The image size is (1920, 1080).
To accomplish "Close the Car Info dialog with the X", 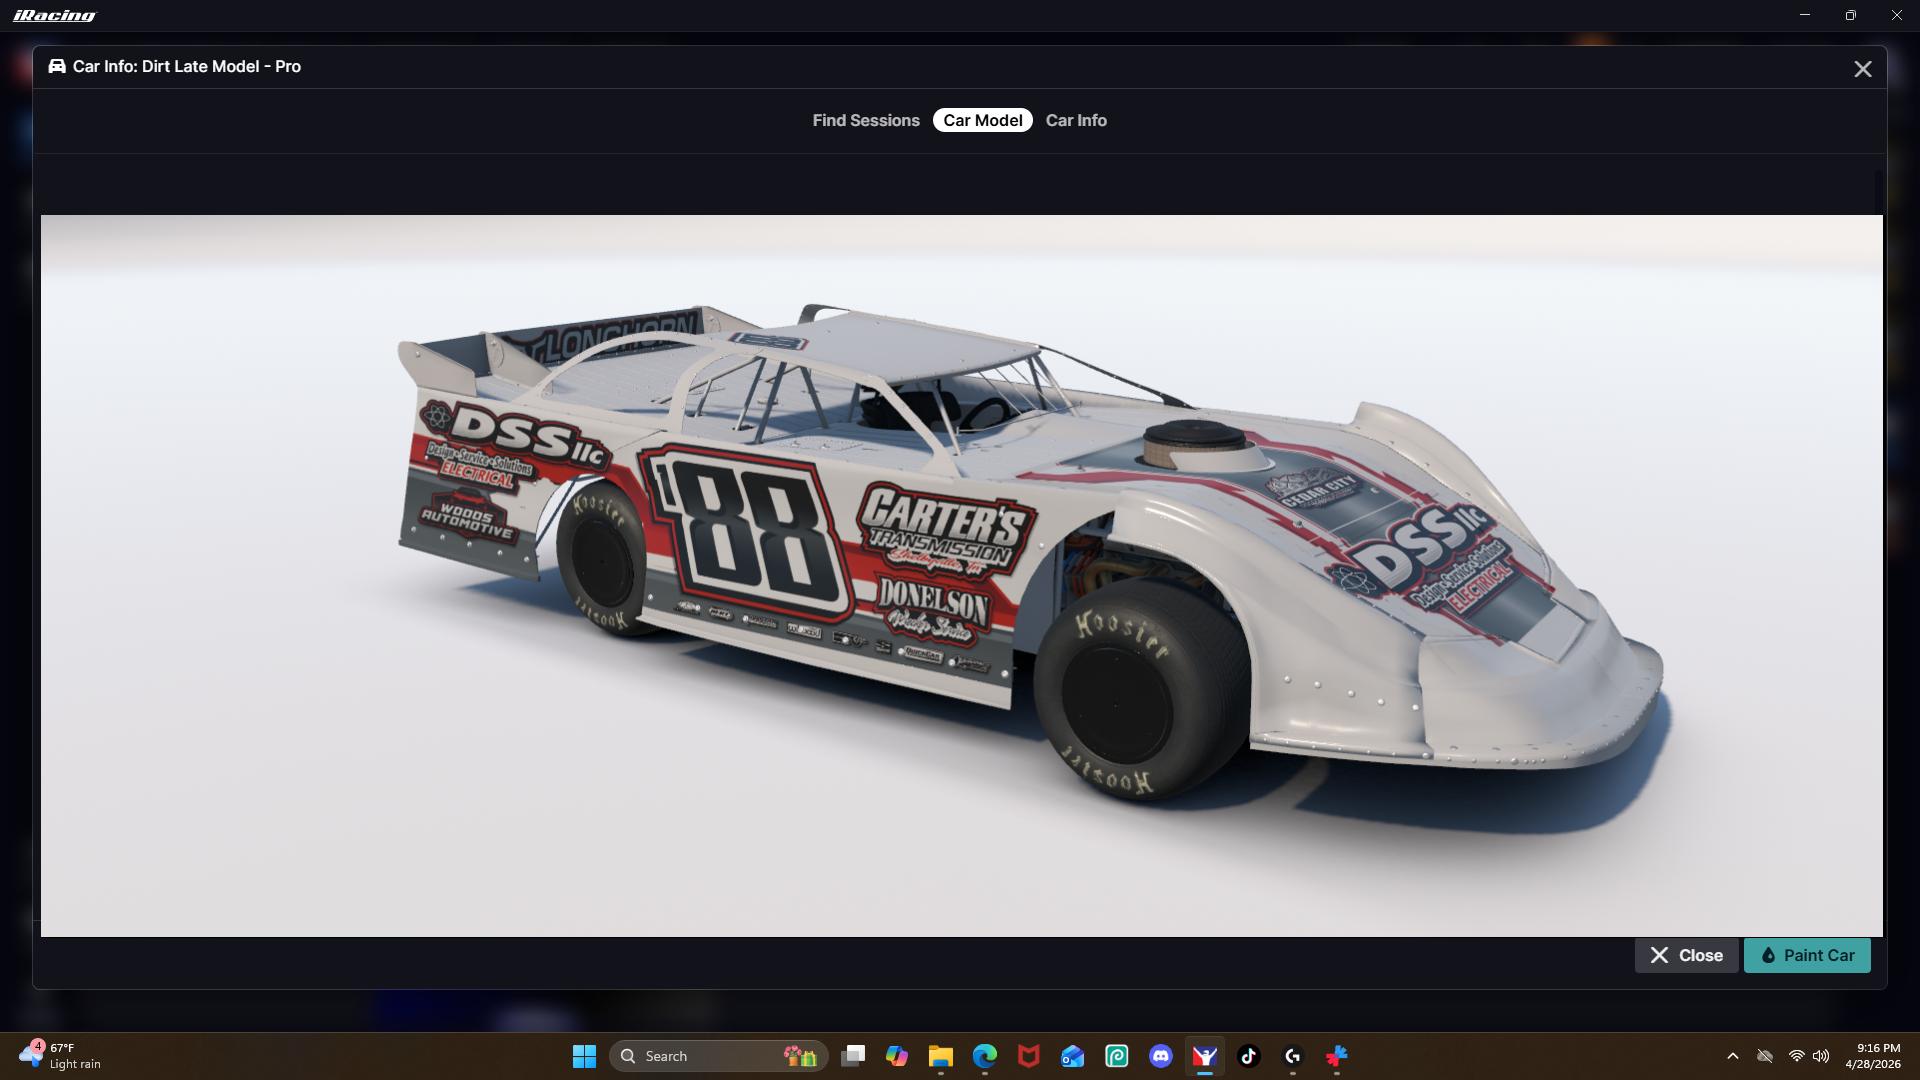I will point(1862,69).
